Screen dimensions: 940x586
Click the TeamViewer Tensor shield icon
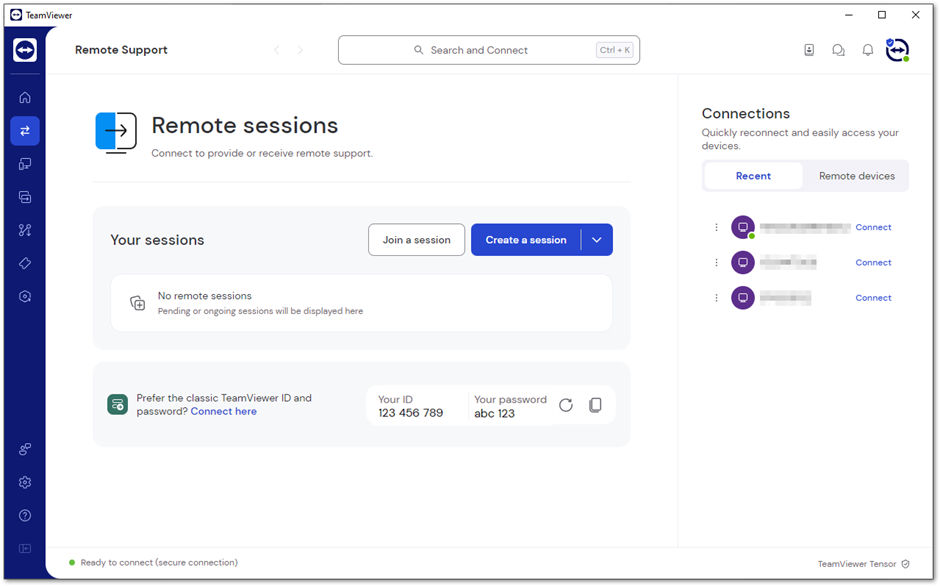905,564
